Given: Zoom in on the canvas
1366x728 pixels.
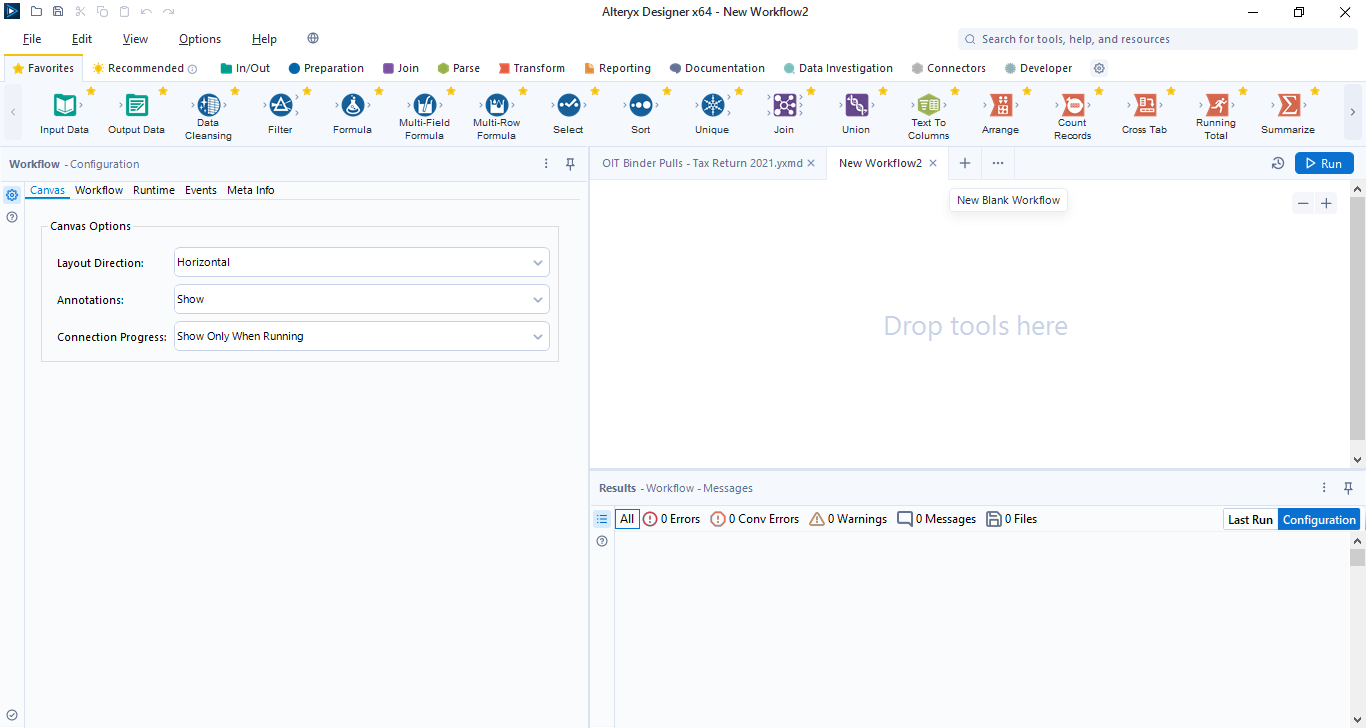Looking at the screenshot, I should 1326,204.
